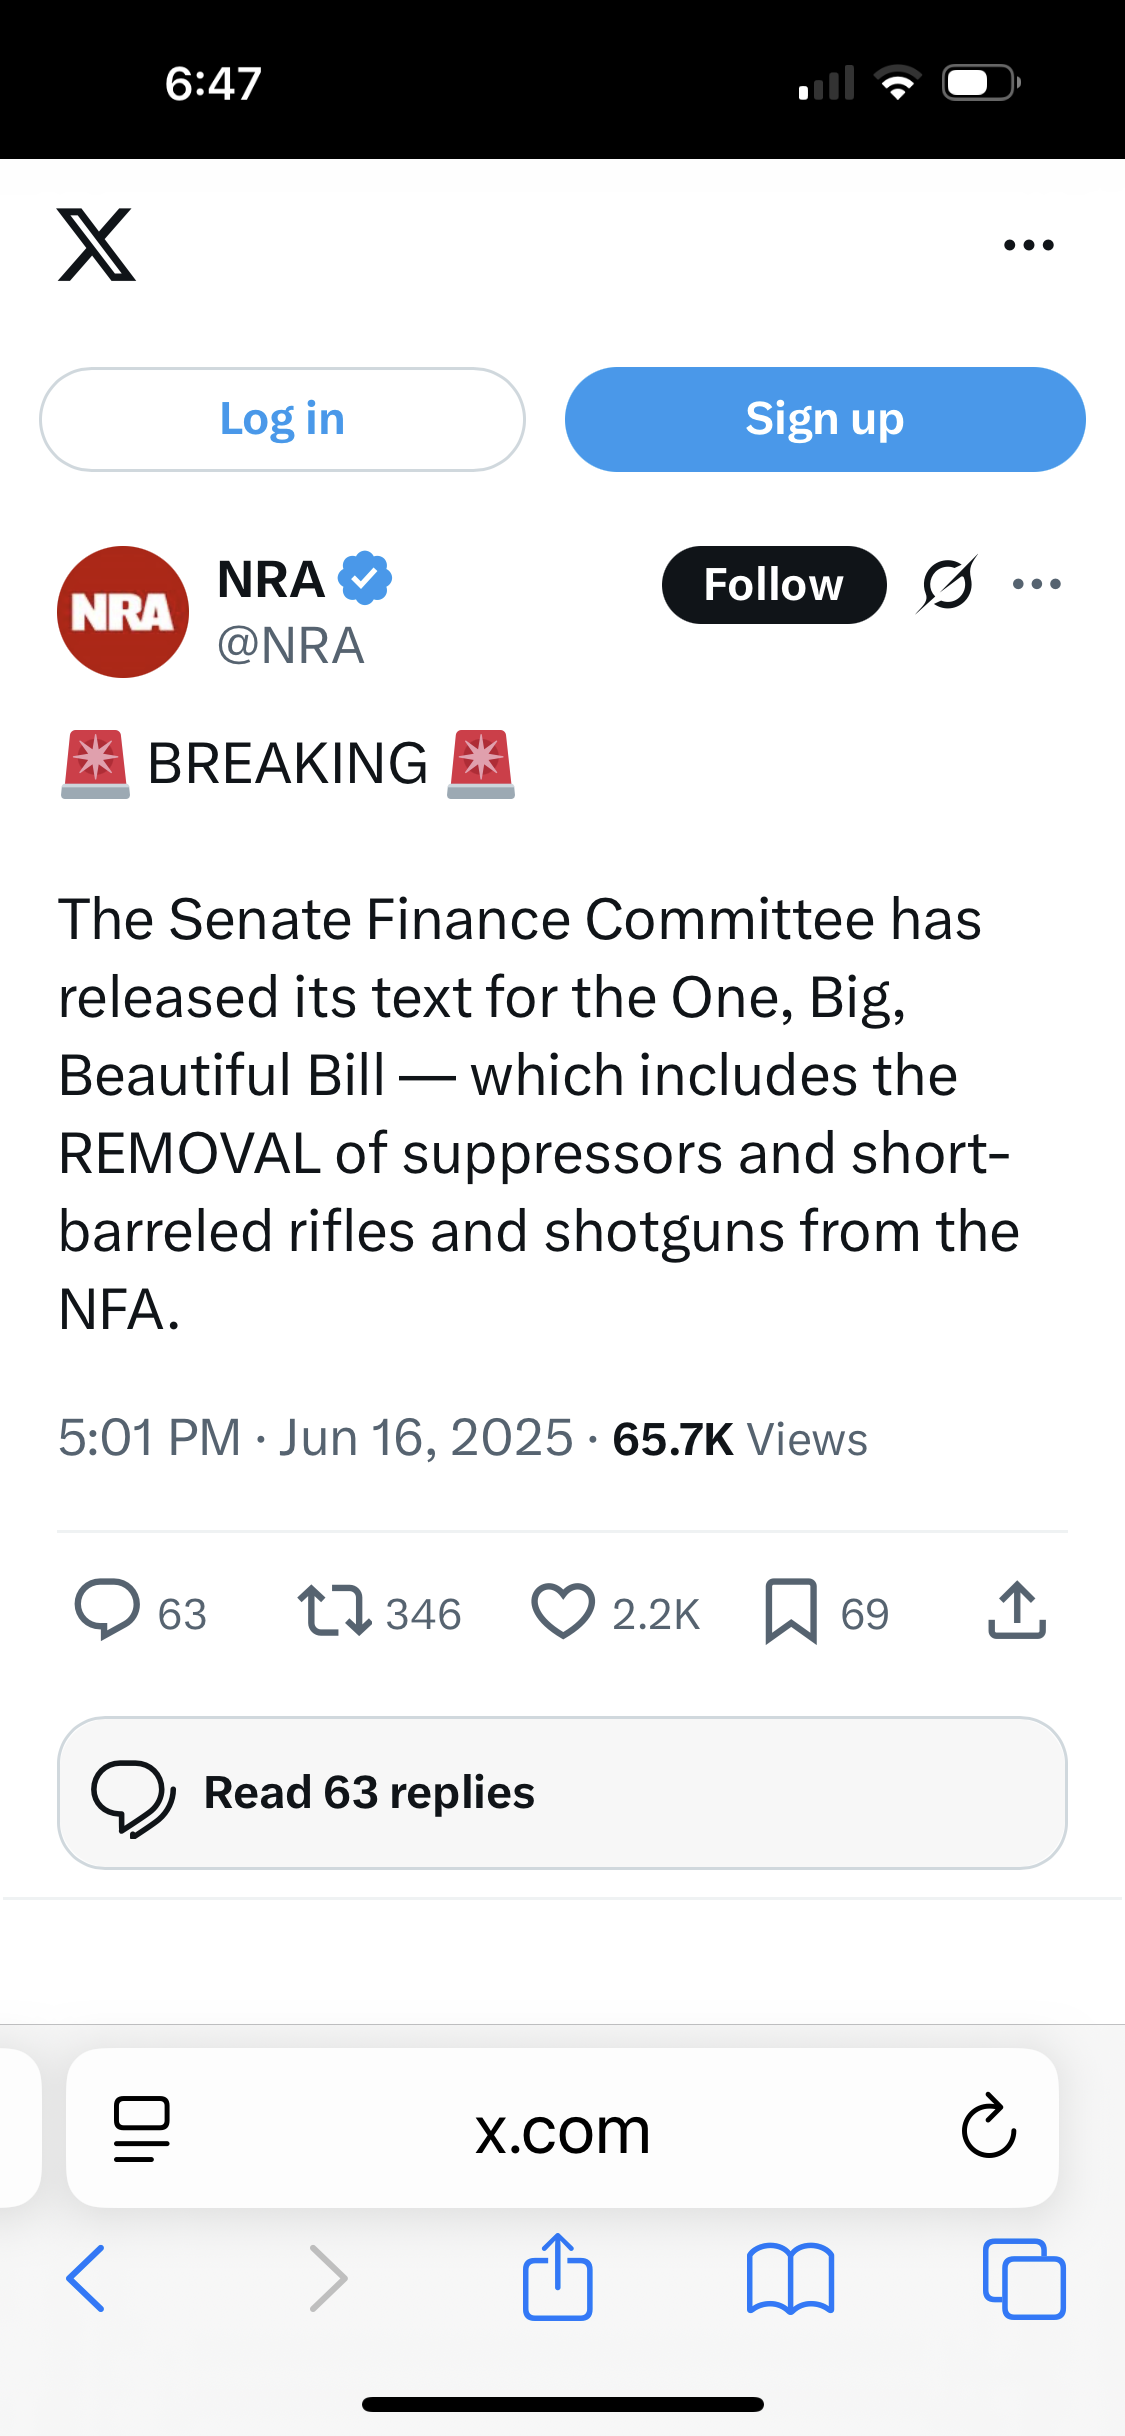Reload the page in Safari
Image resolution: width=1125 pixels, height=2436 pixels.
tap(989, 2125)
